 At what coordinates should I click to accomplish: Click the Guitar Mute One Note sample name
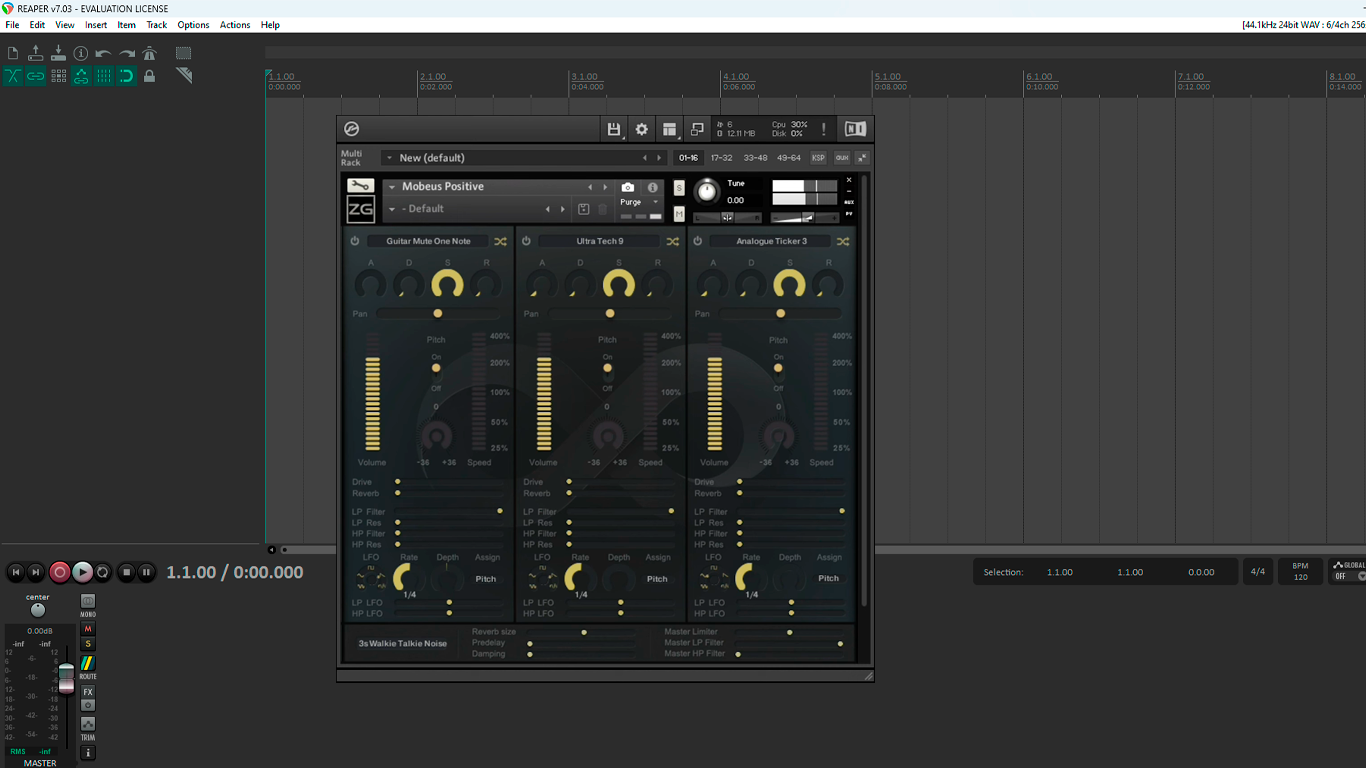(x=428, y=241)
